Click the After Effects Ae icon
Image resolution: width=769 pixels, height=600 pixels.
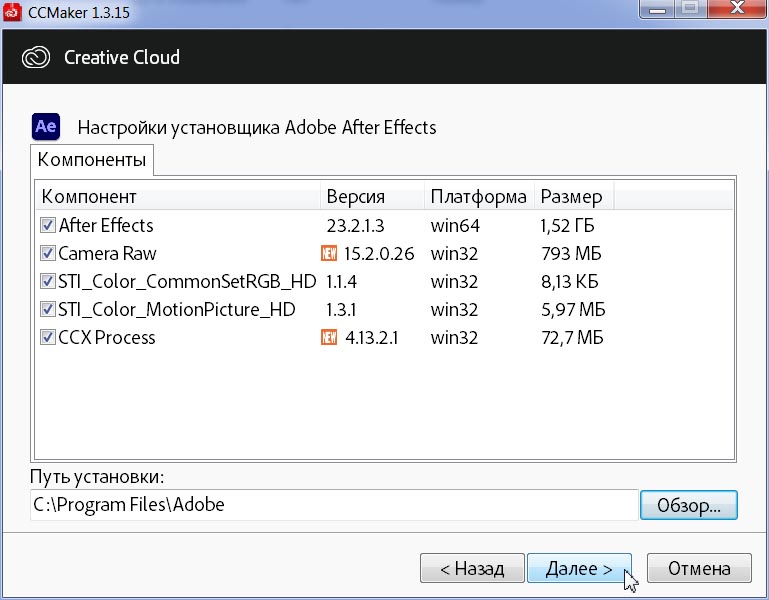pyautogui.click(x=46, y=127)
